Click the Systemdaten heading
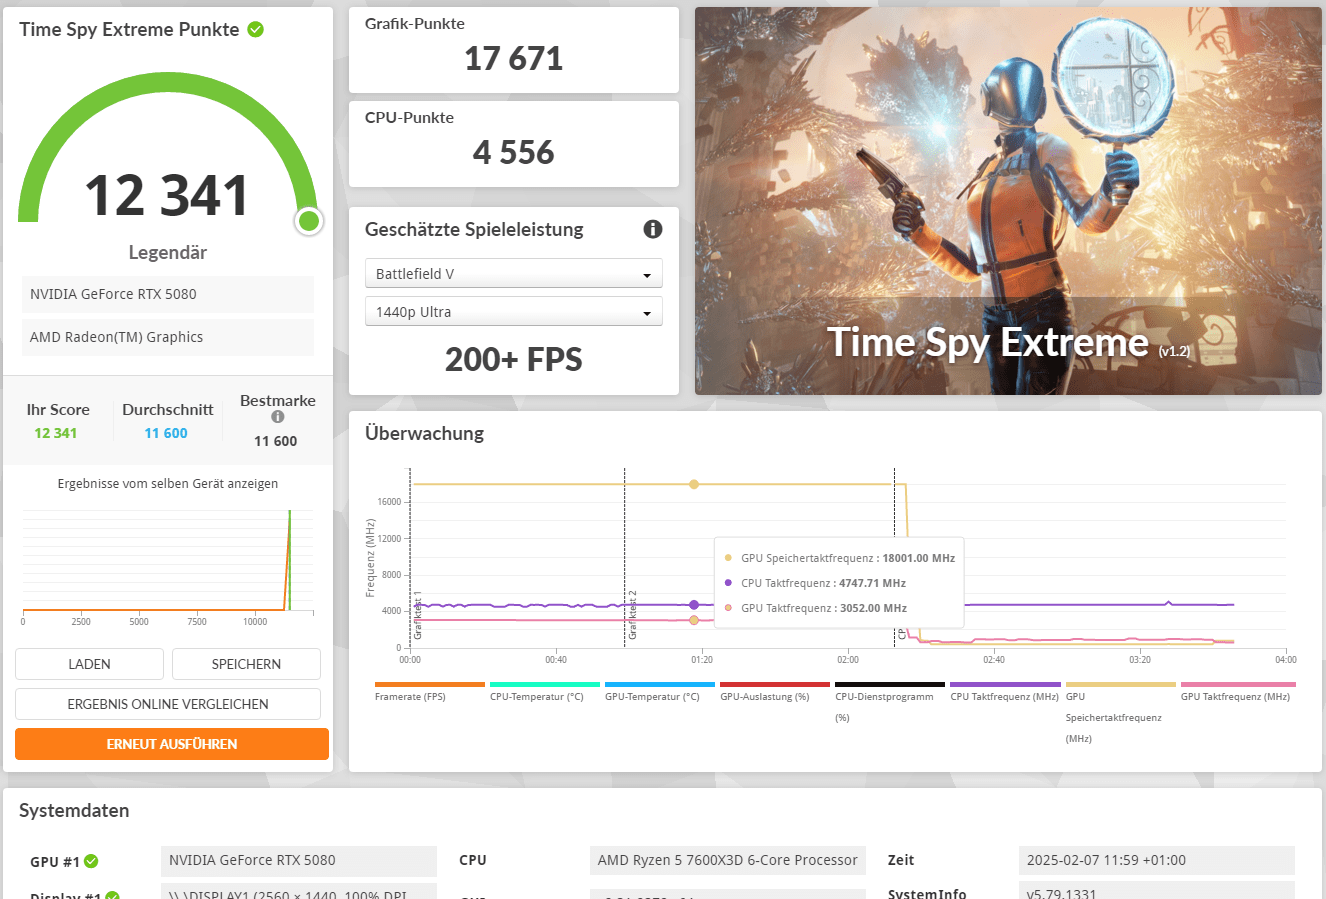The width and height of the screenshot is (1326, 899). (74, 811)
